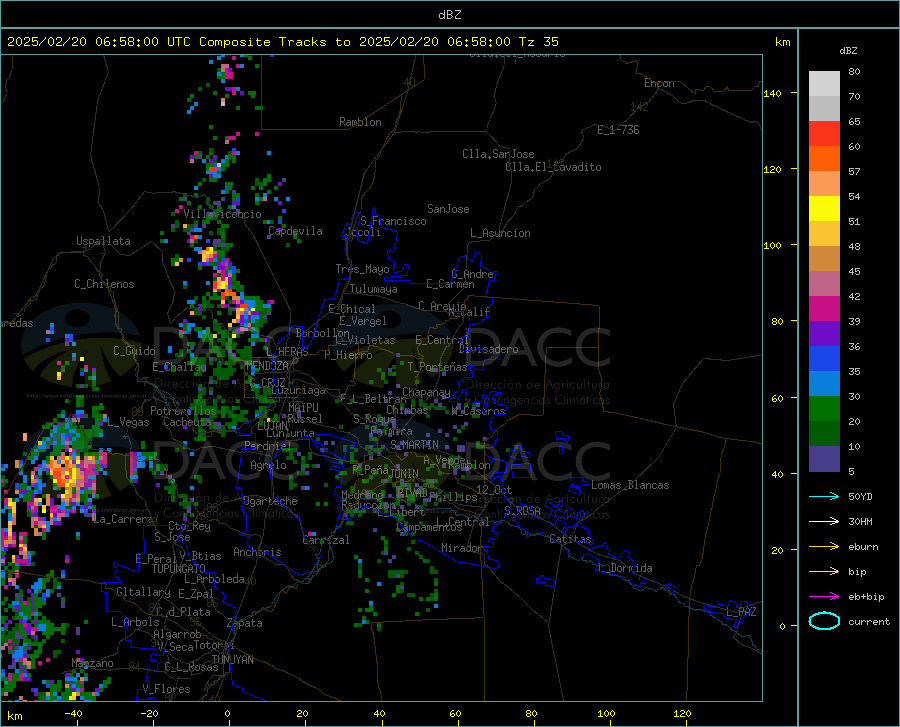The width and height of the screenshot is (900, 727).
Task: Click the UTC Composite Tracks timestamp header
Action: click(282, 42)
